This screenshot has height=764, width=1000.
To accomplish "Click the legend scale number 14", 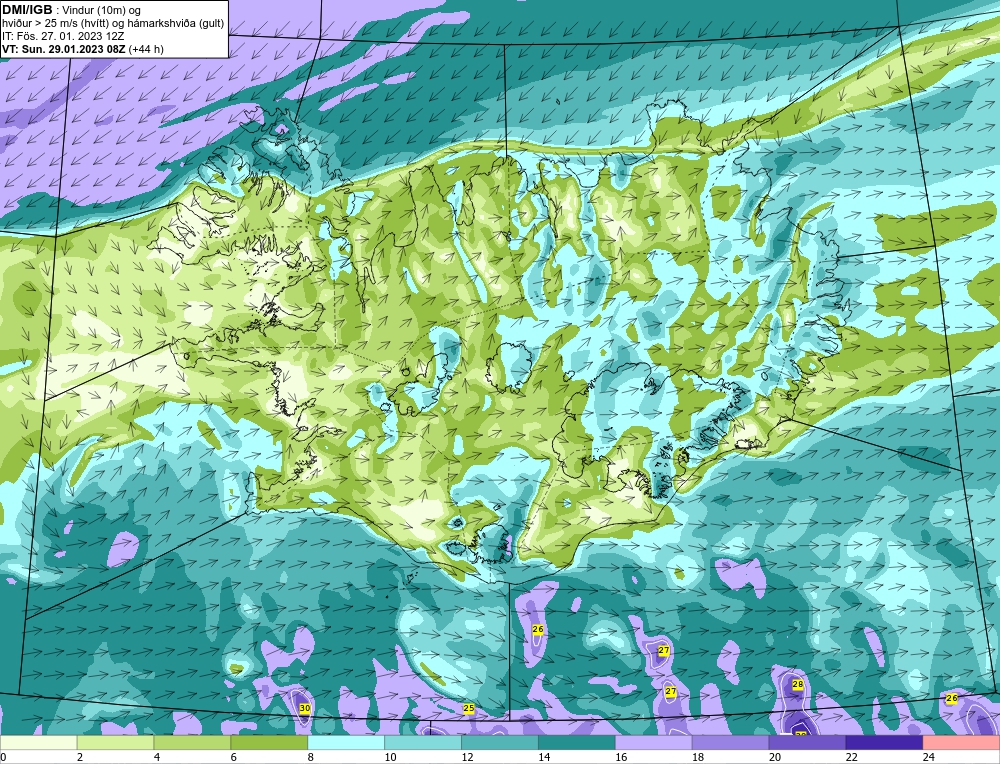I will click(544, 757).
